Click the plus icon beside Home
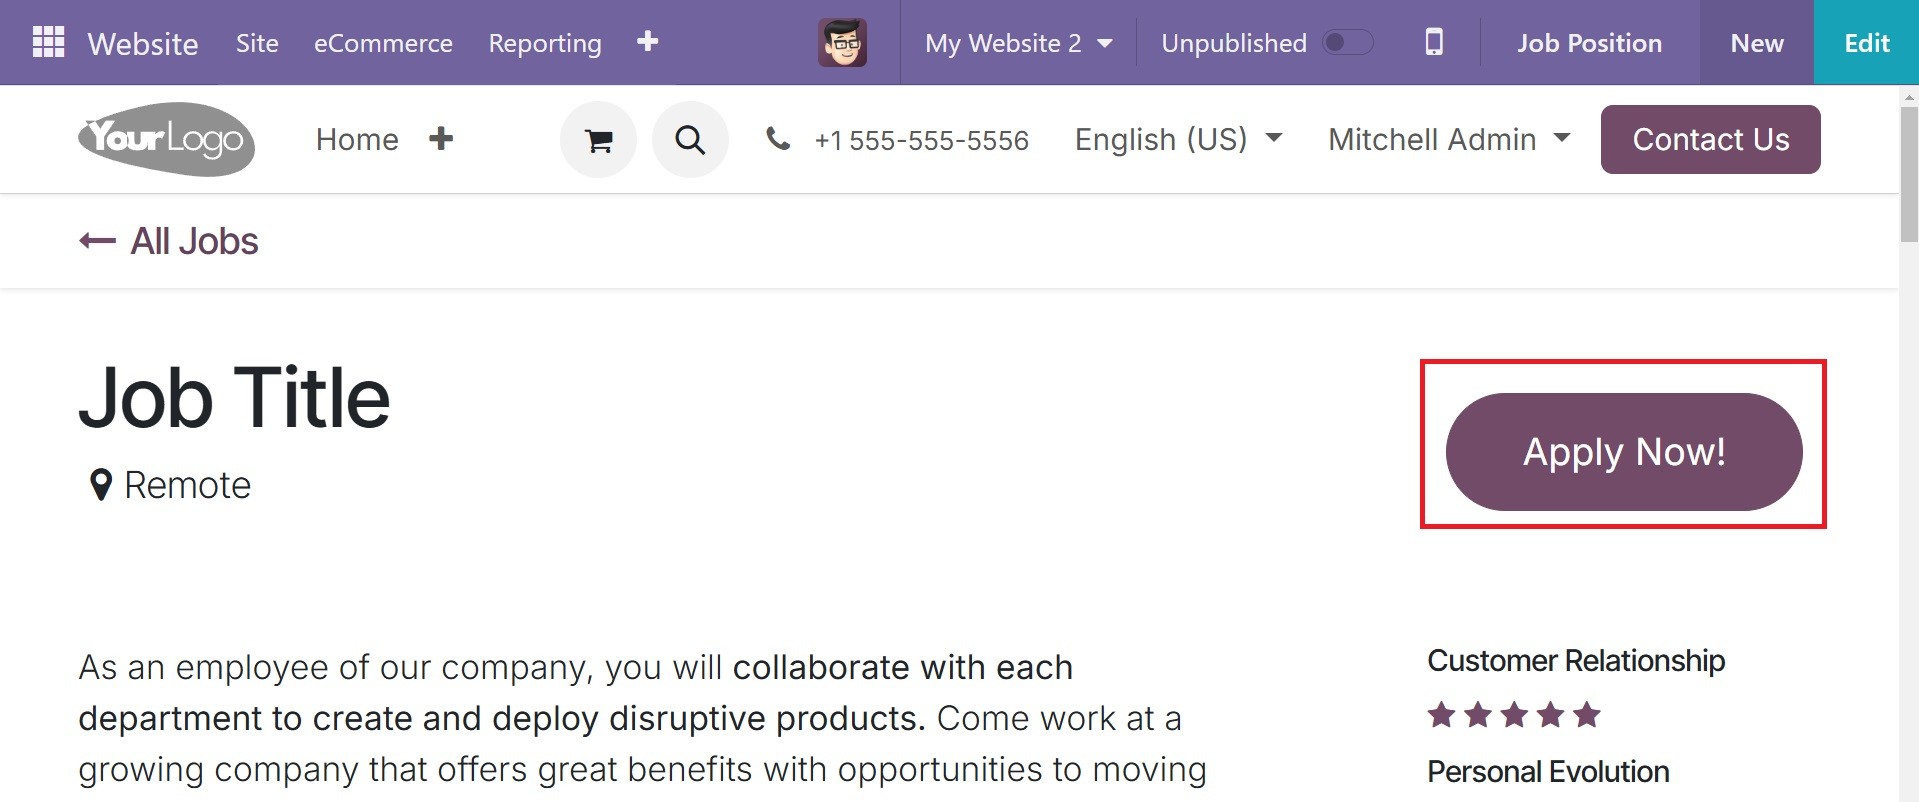Viewport: 1919px width, 802px height. tap(441, 139)
